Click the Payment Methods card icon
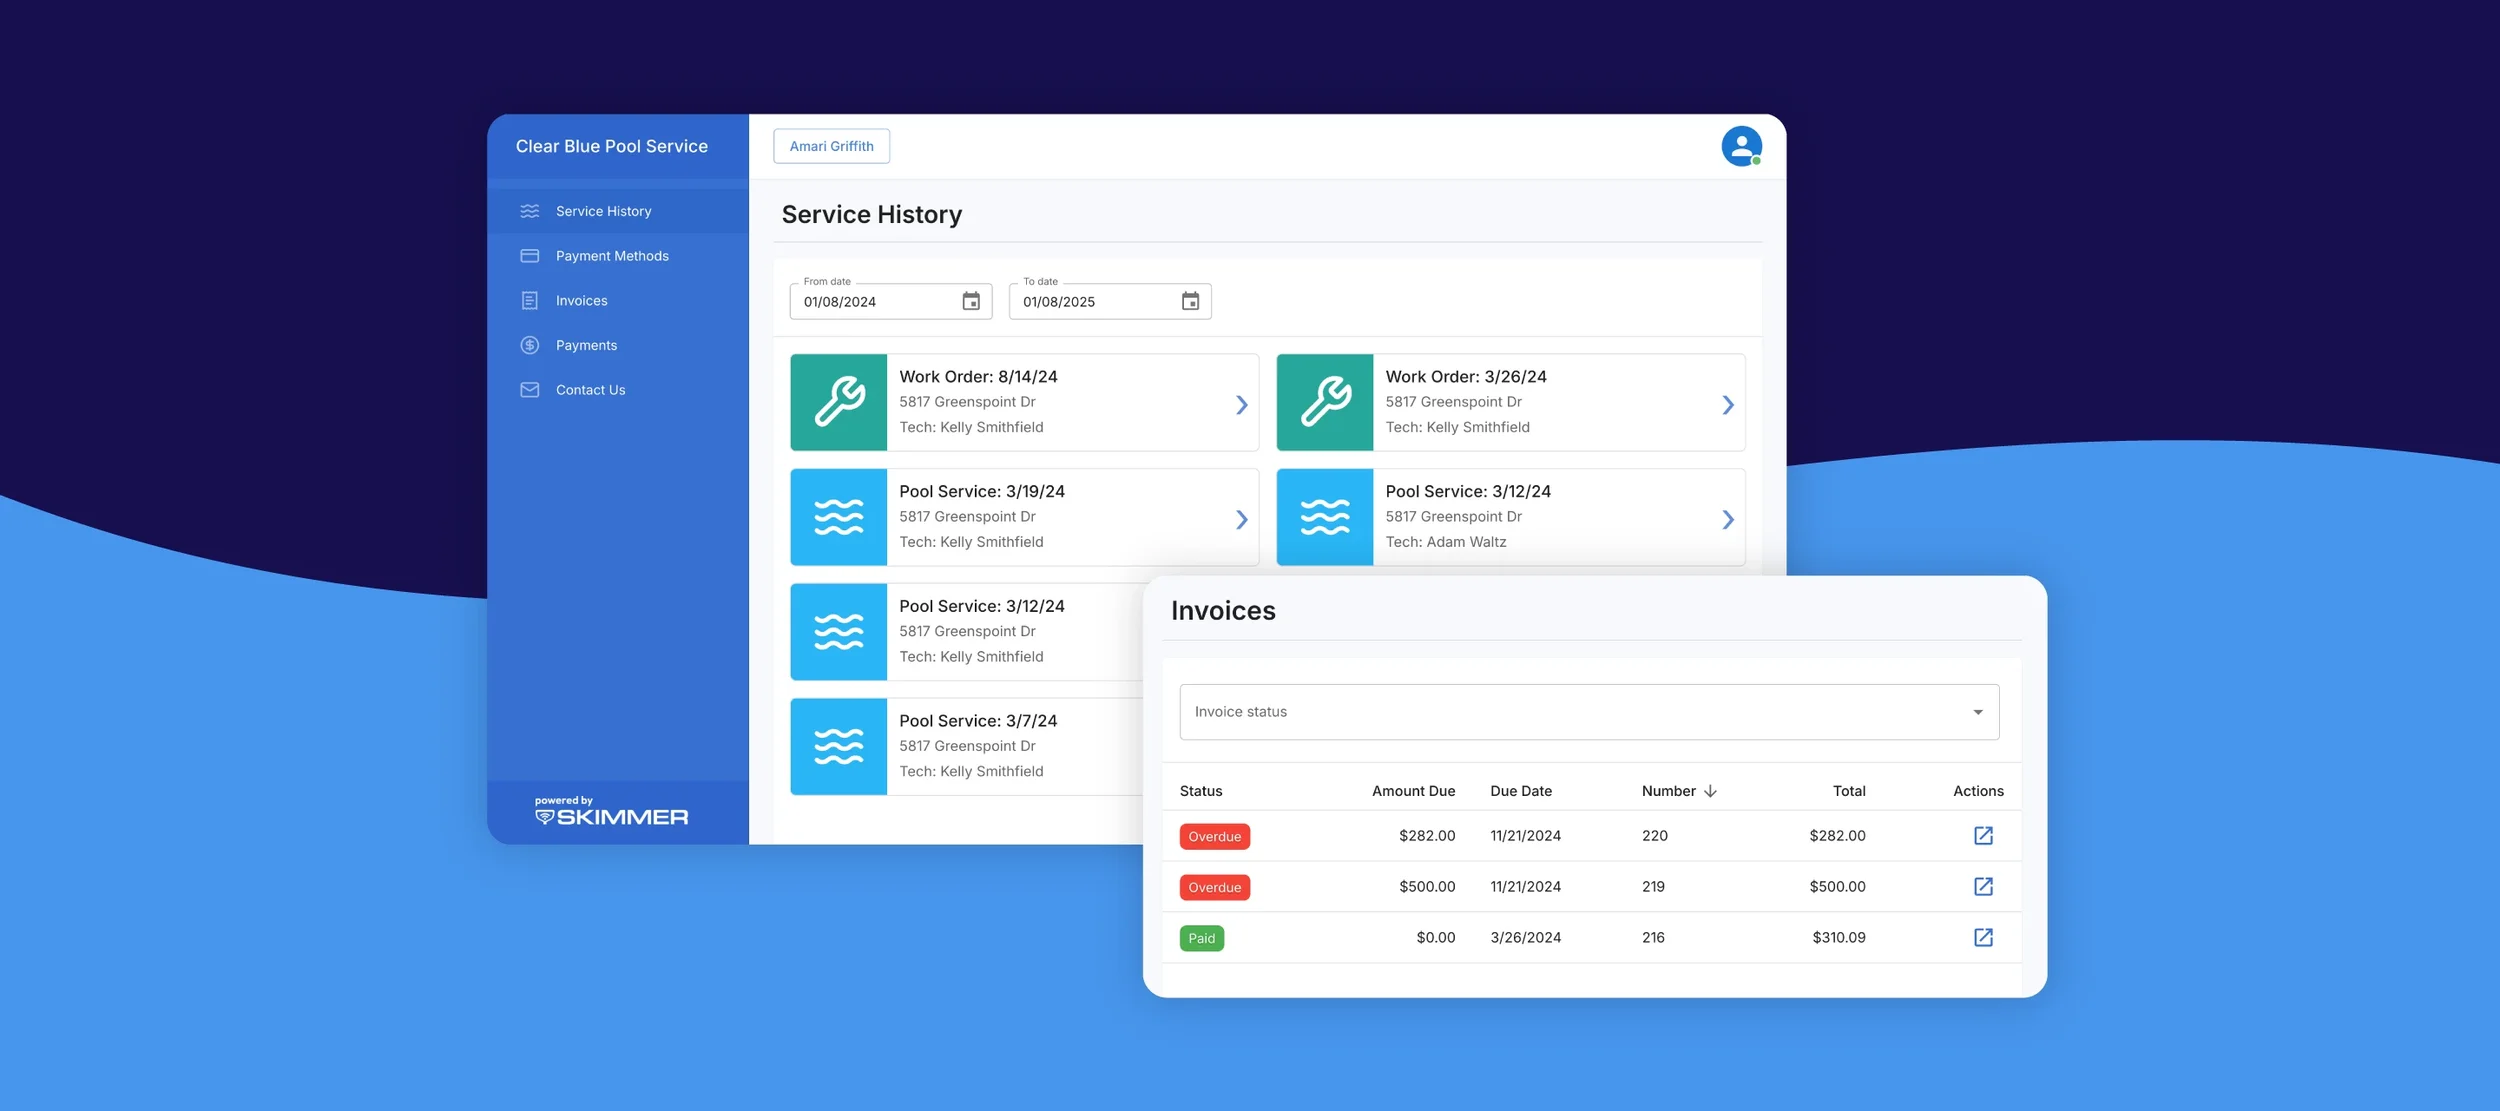 click(529, 255)
